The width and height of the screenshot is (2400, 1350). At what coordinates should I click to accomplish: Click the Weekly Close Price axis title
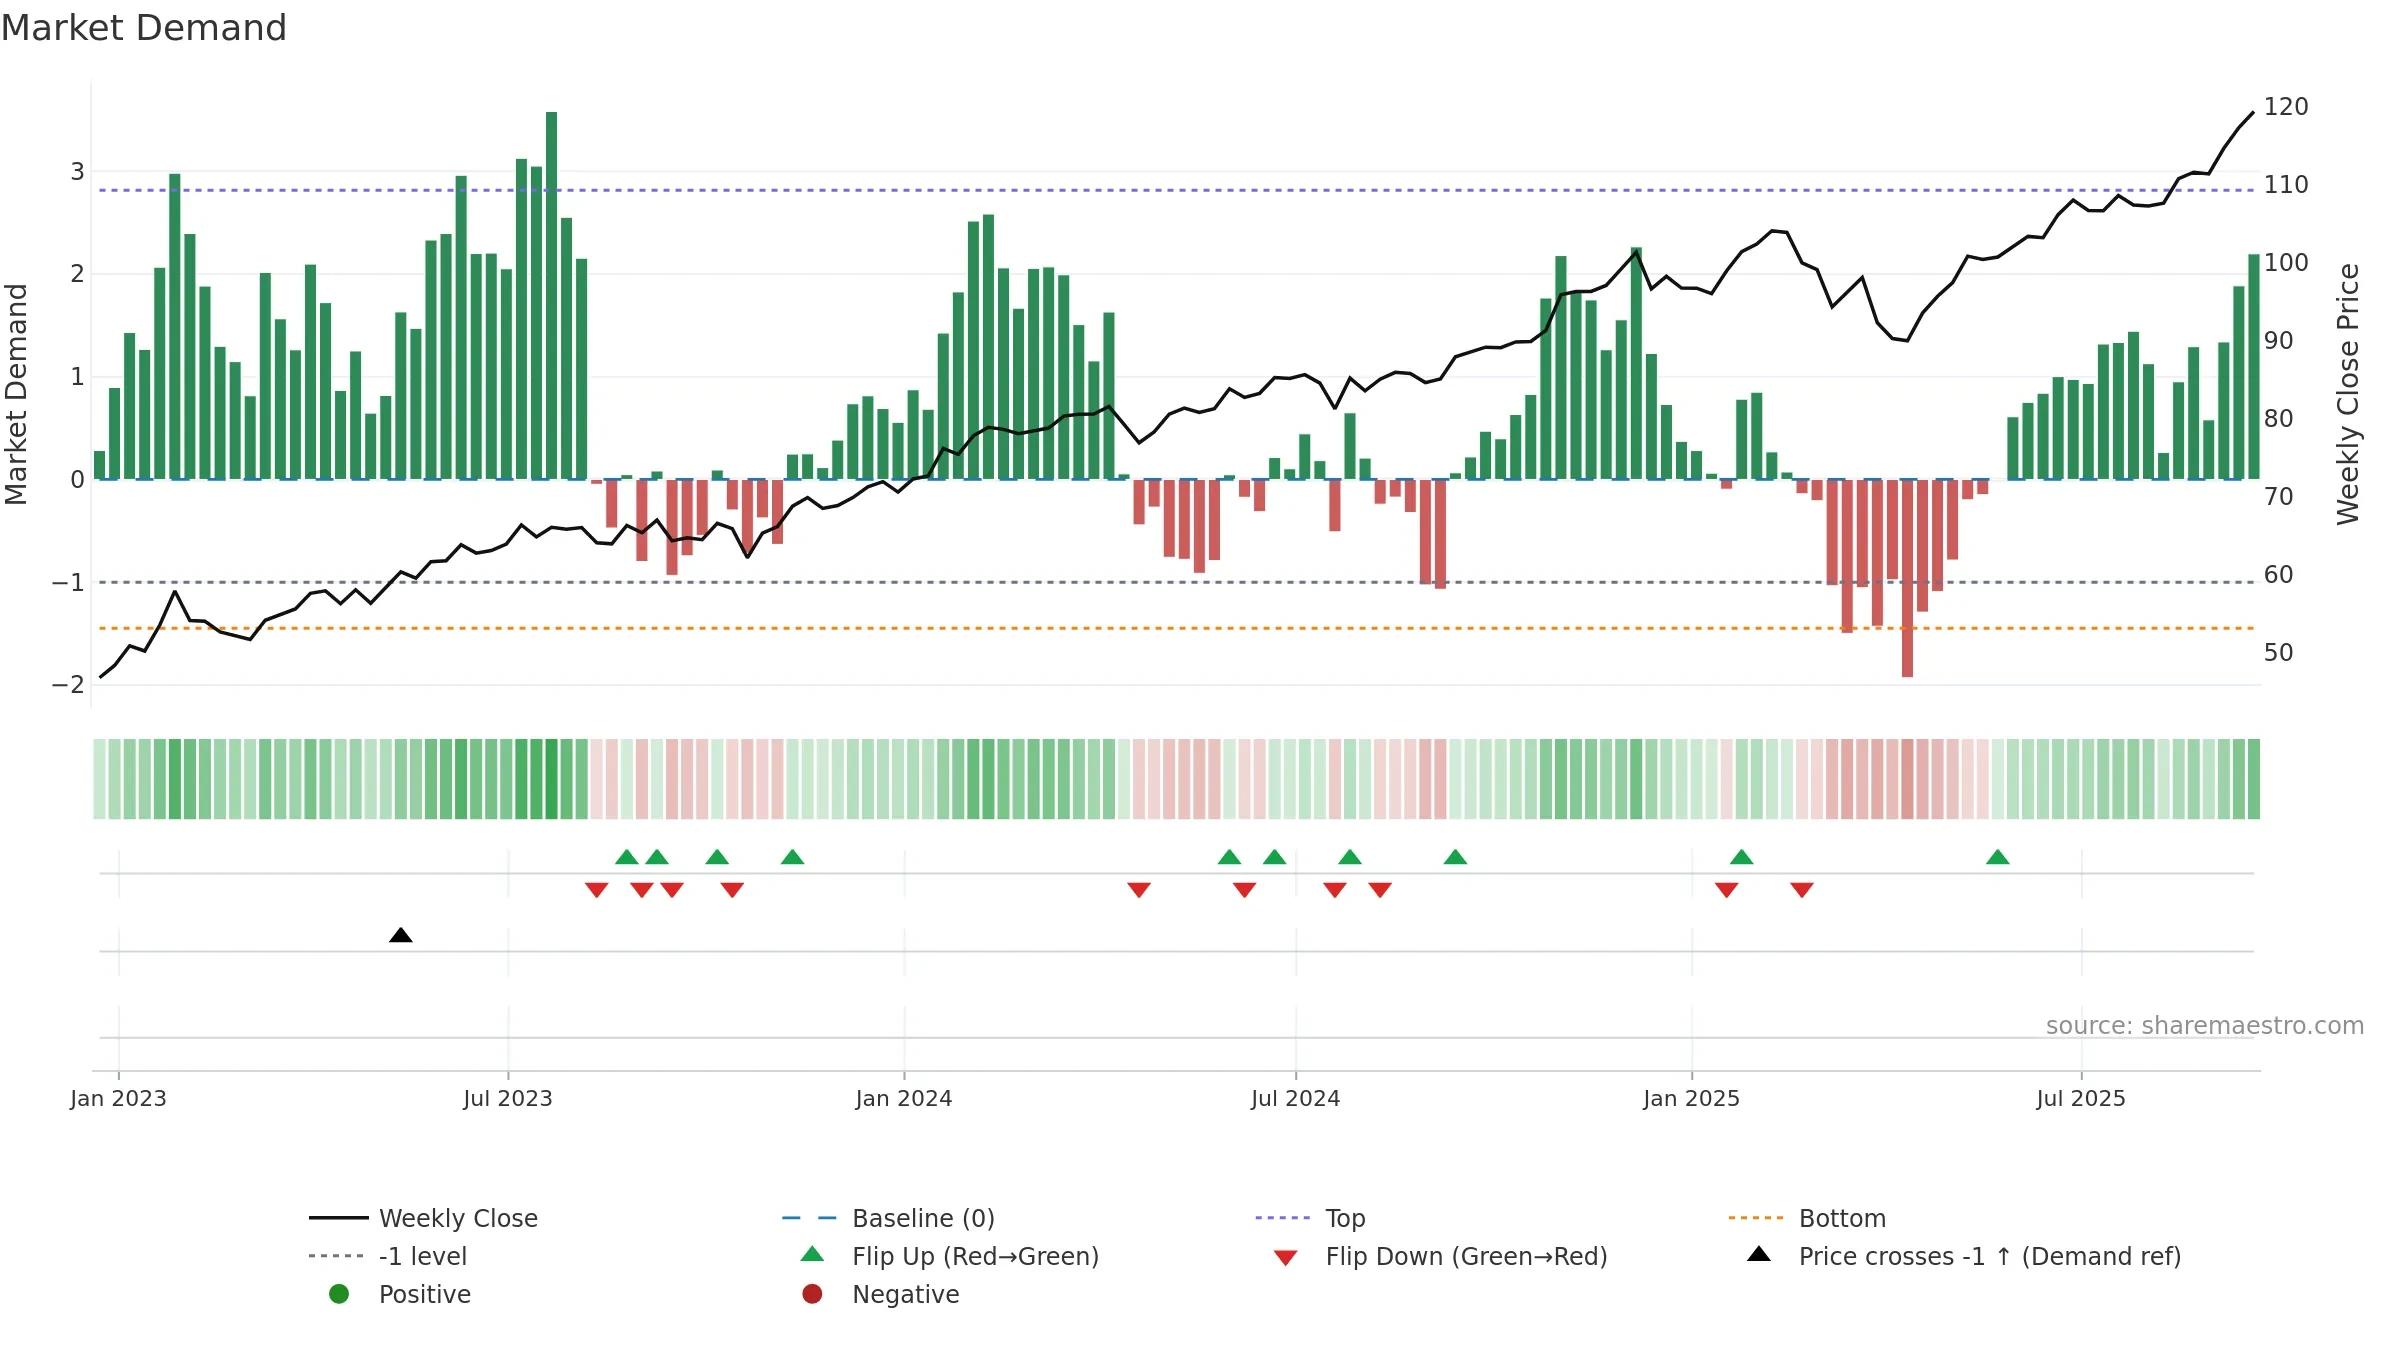pyautogui.click(x=2348, y=394)
